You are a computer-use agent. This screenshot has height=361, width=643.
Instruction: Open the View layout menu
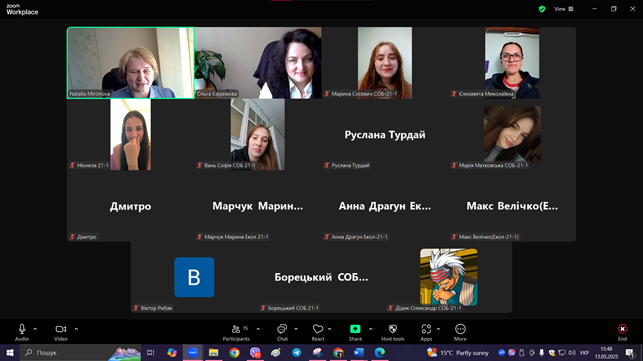pos(564,9)
